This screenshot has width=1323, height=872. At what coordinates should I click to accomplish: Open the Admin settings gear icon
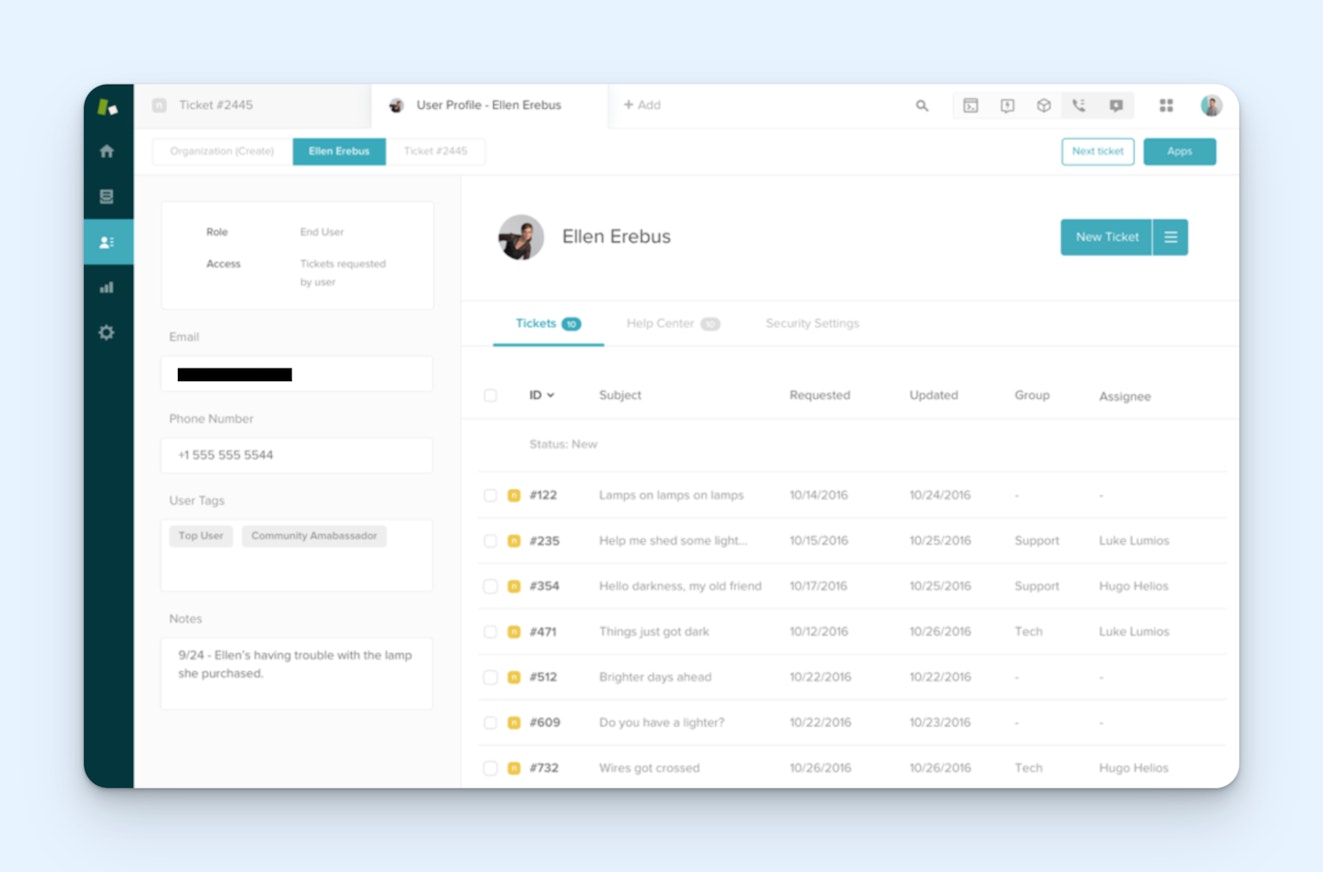tap(107, 333)
